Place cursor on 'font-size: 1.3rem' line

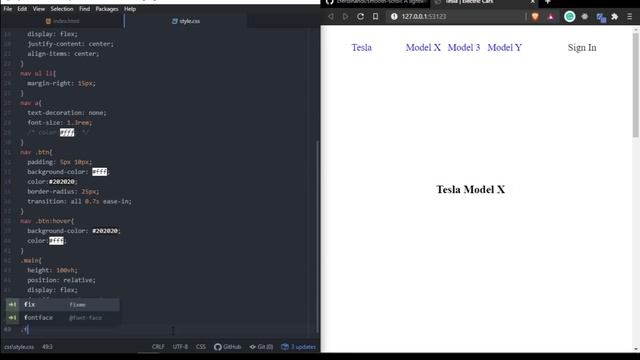point(60,122)
